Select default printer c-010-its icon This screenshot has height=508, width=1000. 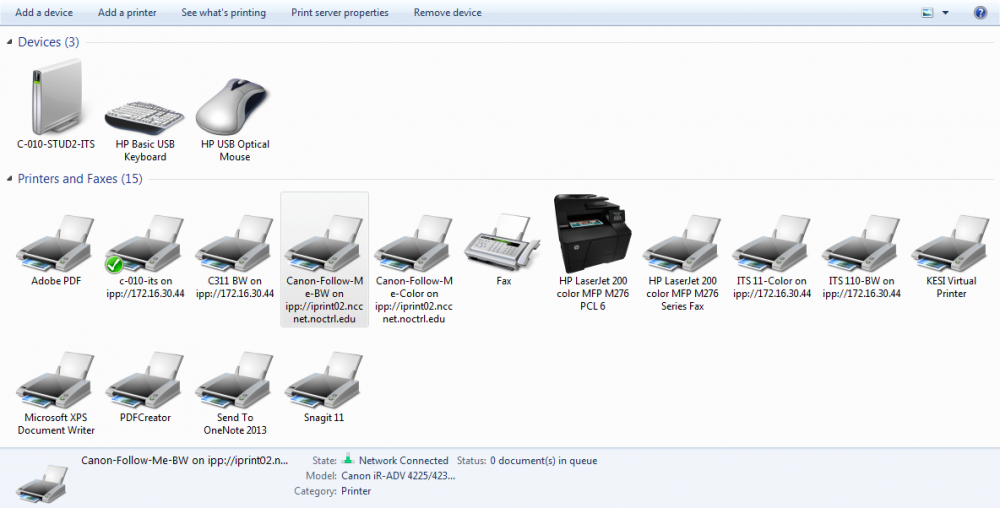(145, 243)
